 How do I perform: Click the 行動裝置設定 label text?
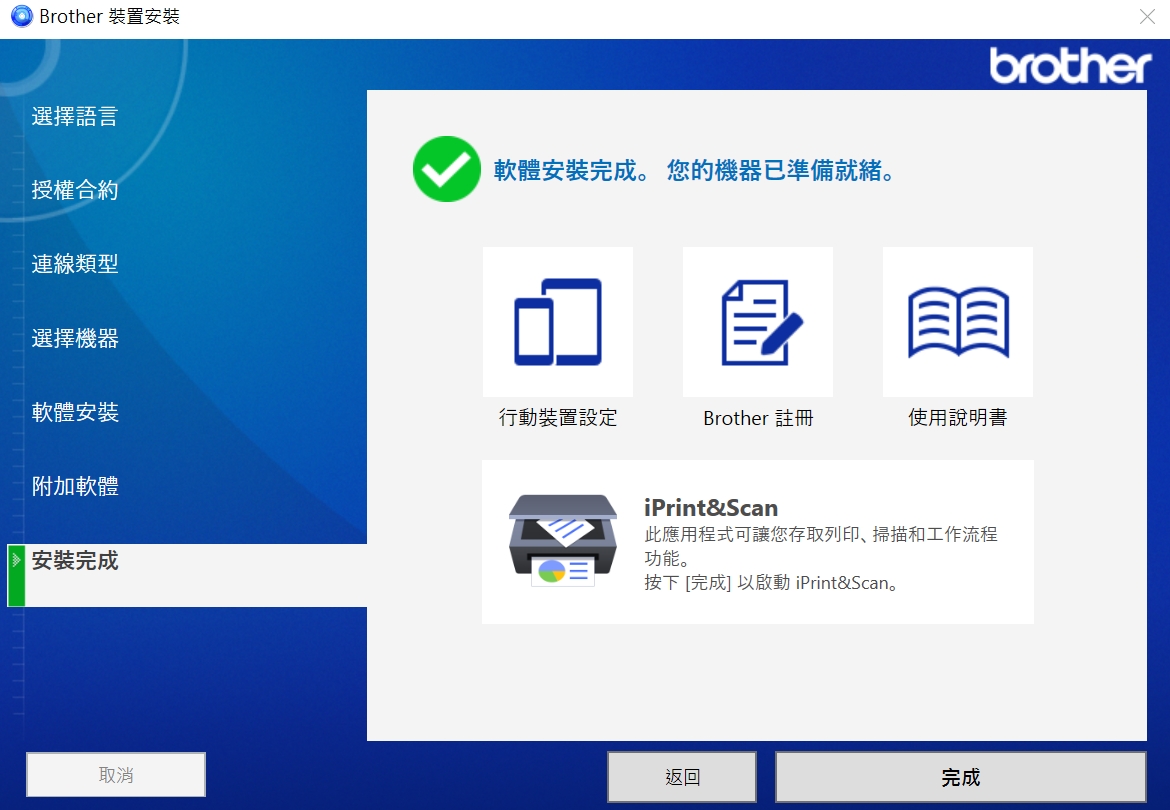pos(558,418)
